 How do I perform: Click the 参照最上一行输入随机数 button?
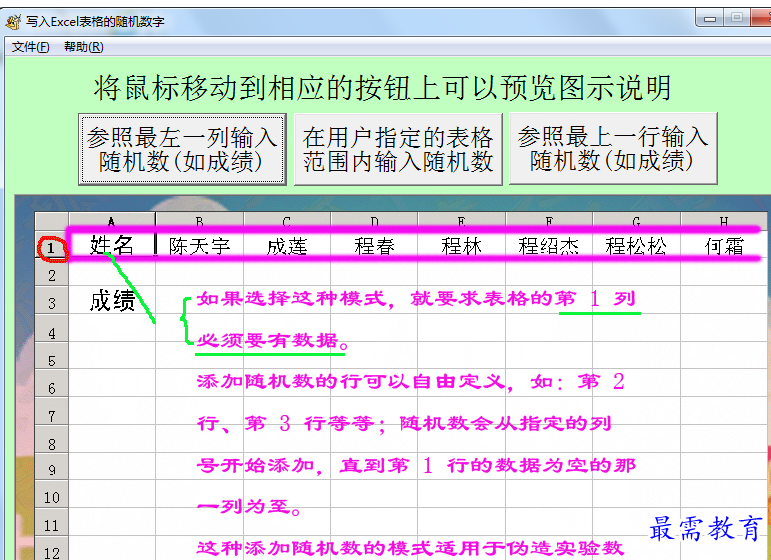click(x=613, y=149)
